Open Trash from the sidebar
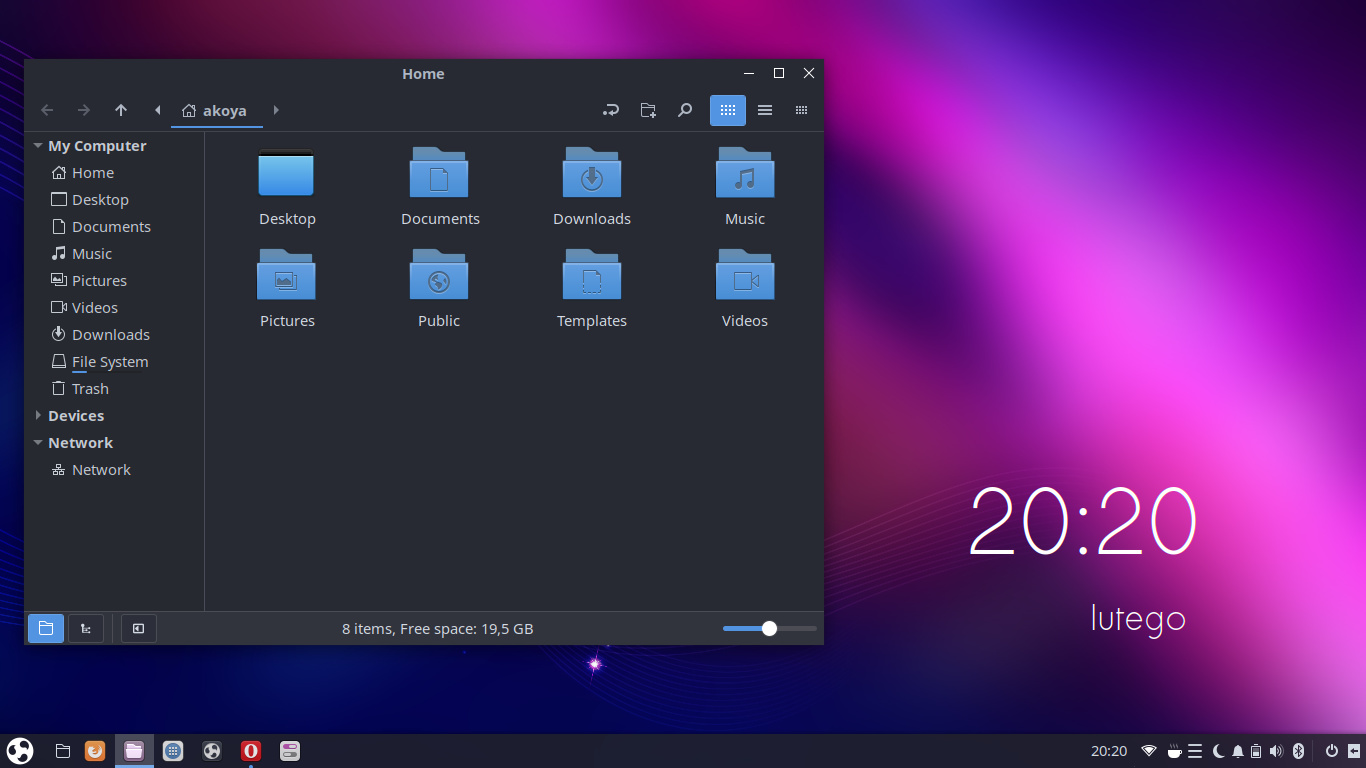Viewport: 1366px width, 768px height. click(89, 388)
